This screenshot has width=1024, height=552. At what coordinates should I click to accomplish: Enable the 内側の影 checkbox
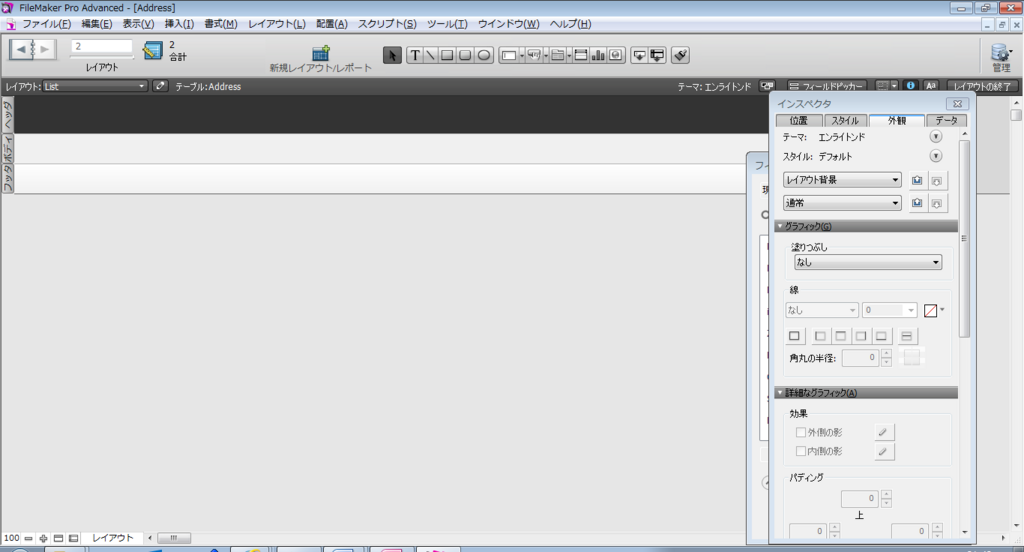coord(801,451)
